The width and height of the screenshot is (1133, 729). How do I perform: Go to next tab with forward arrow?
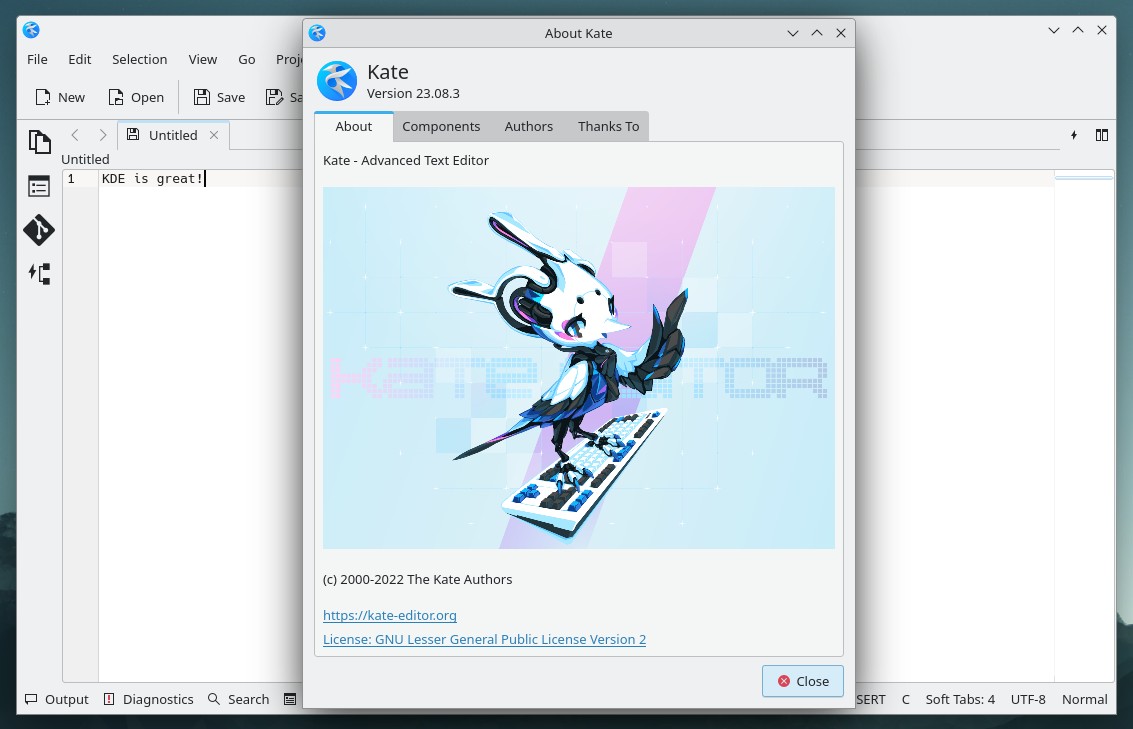point(103,135)
